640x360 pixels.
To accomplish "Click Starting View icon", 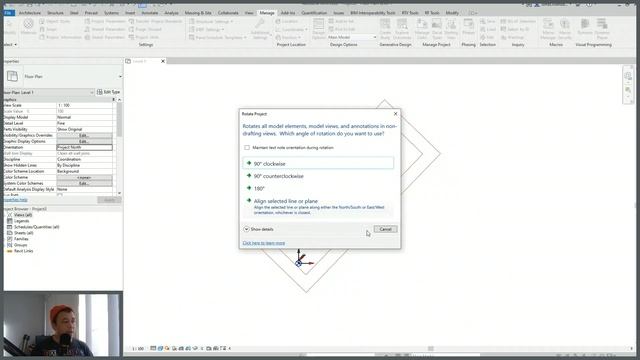I will coord(451,29).
